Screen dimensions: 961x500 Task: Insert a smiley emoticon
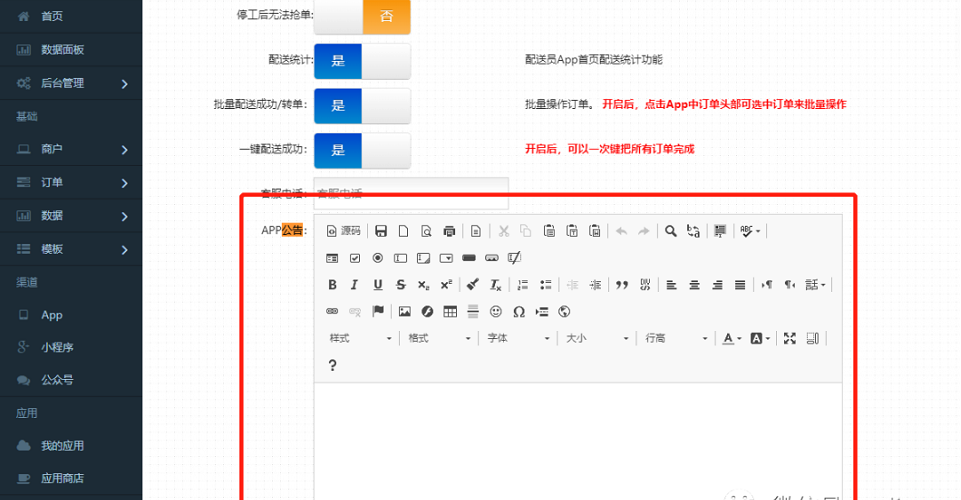pos(496,312)
